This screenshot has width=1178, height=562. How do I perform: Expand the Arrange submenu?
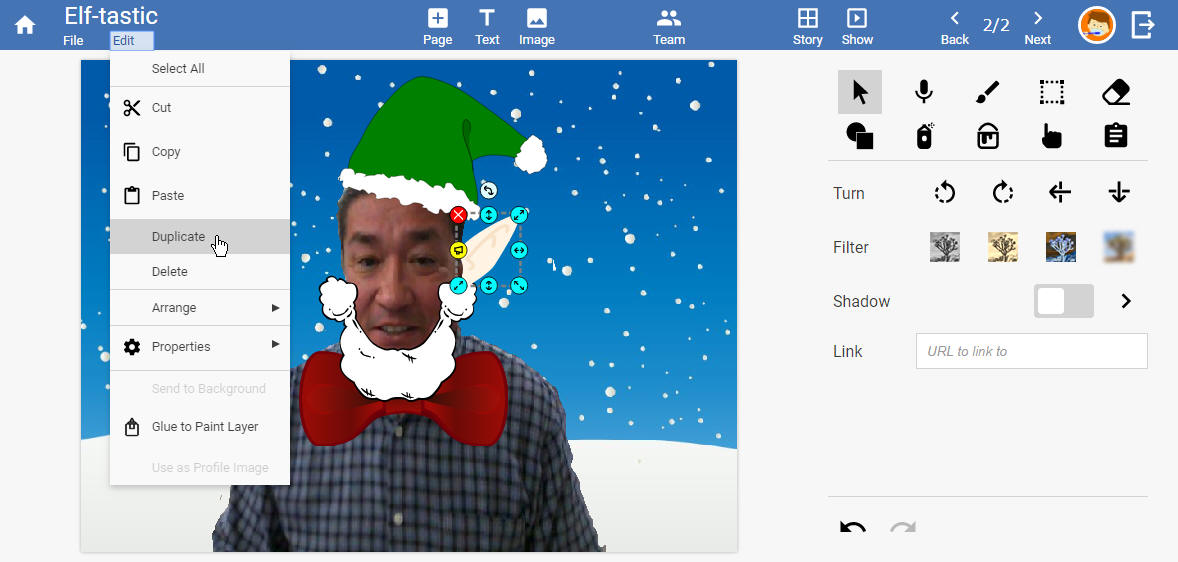pyautogui.click(x=200, y=307)
